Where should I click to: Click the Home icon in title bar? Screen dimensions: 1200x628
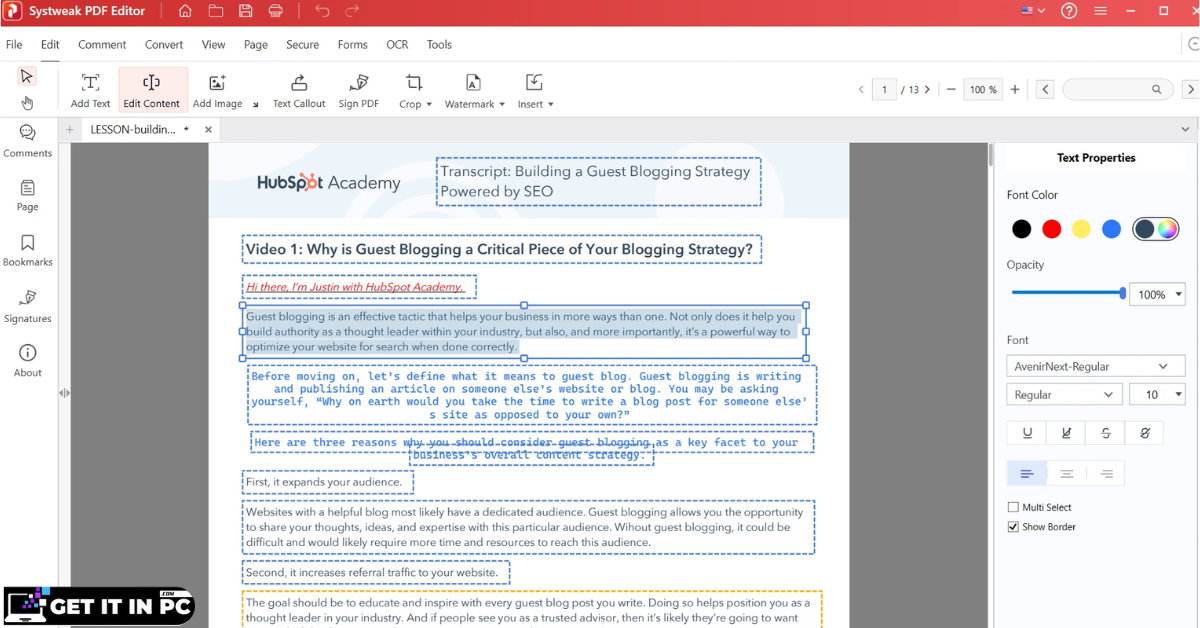[185, 11]
